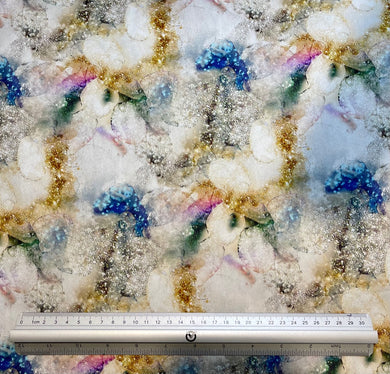This screenshot has width=390, height=374.
Task: Click the 5 mark on the ruler
Action: click(78, 322)
